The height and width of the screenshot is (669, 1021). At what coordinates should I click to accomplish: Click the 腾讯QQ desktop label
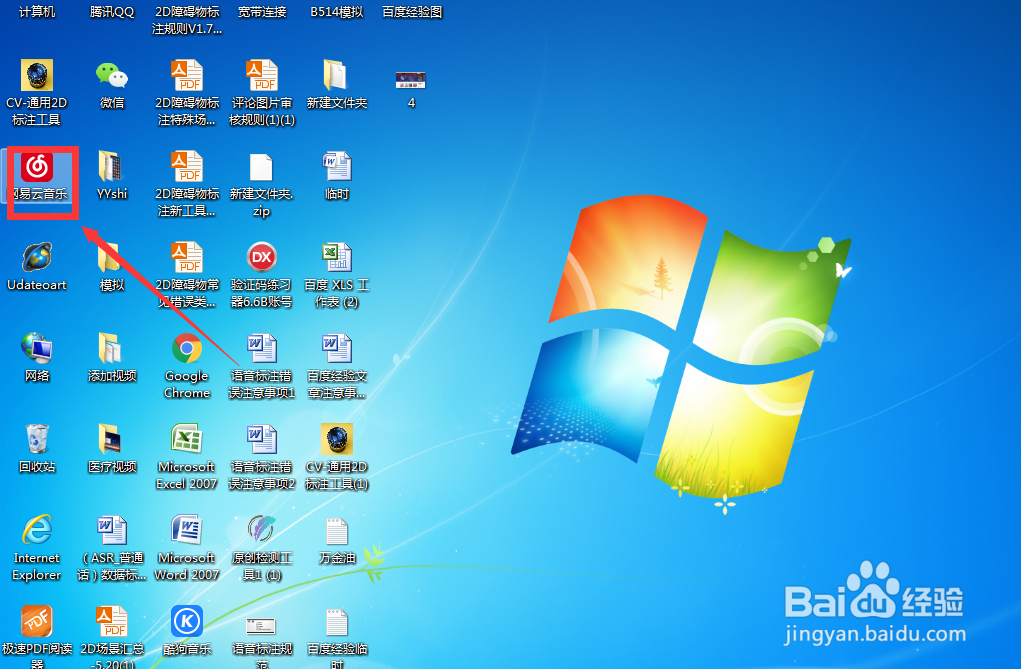coord(112,12)
